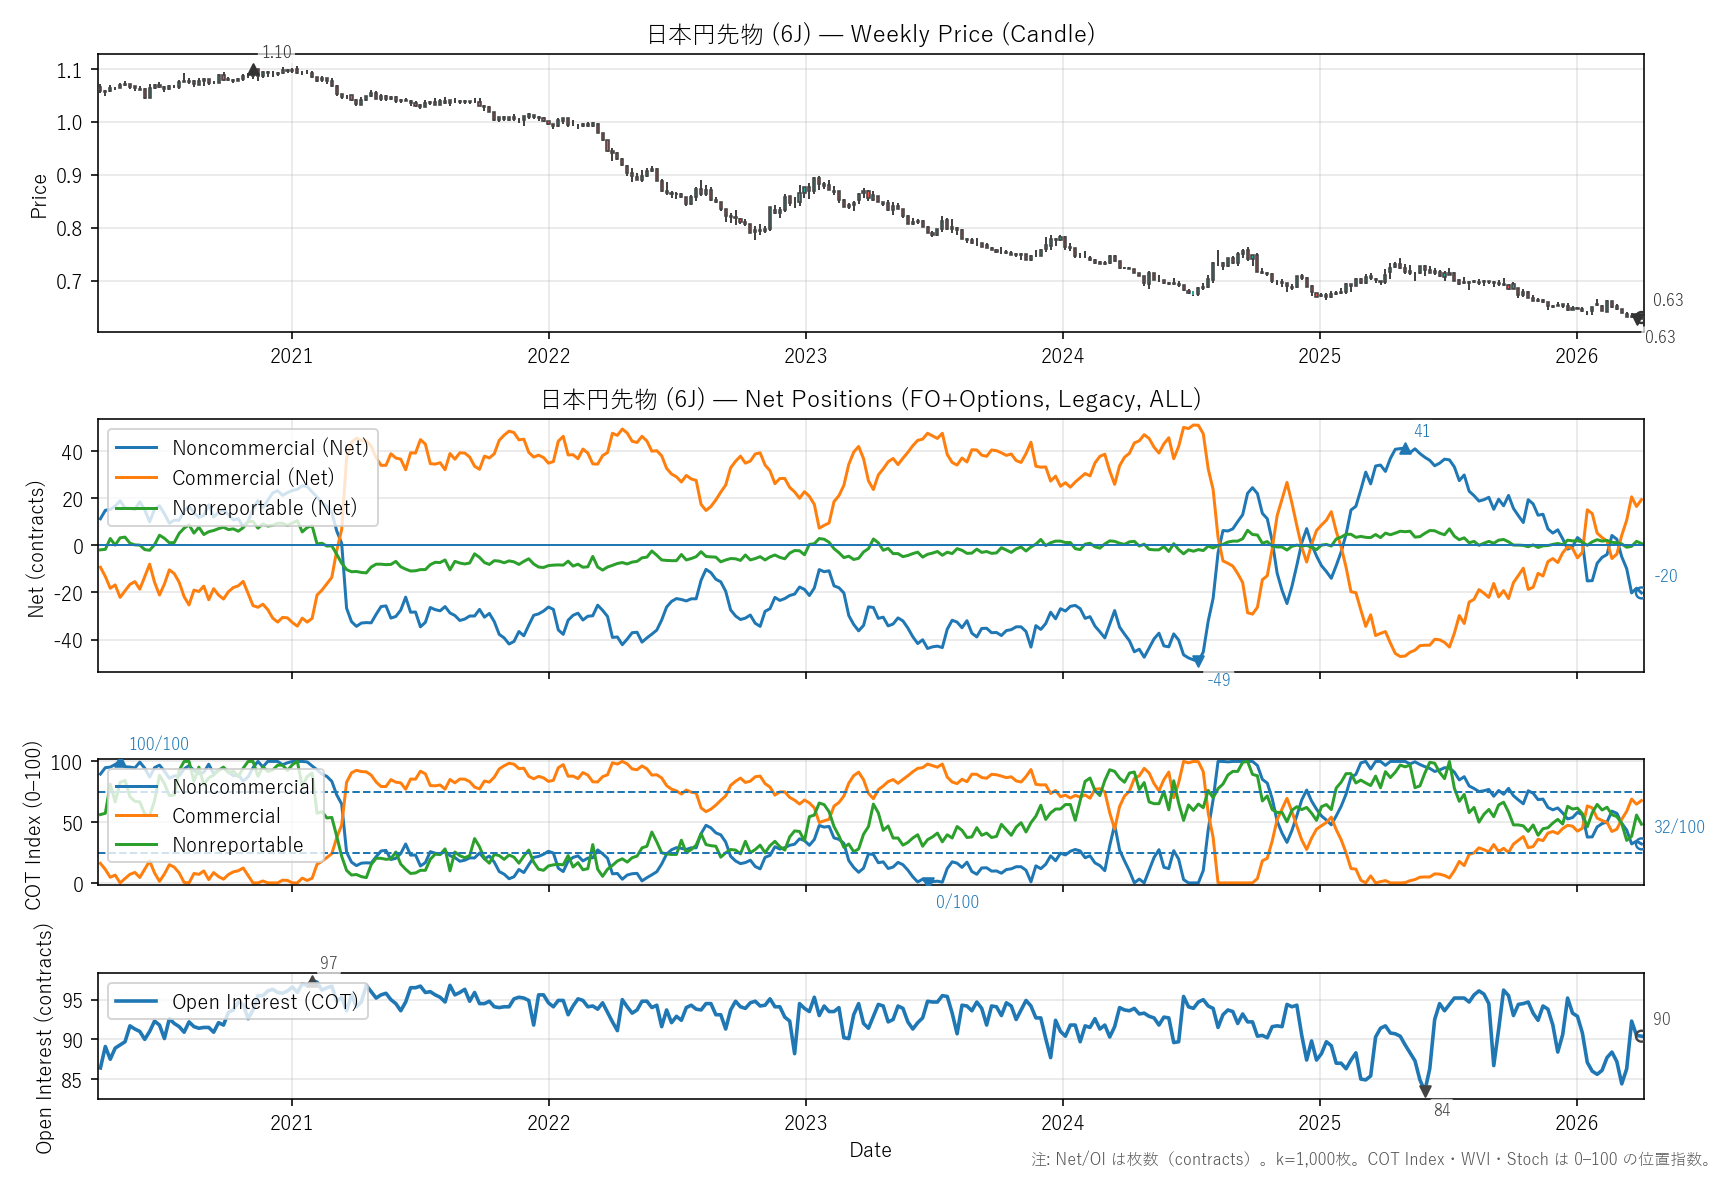The image size is (1728, 1180).
Task: Click the Weekly Price (Candle) chart title
Action: [870, 34]
